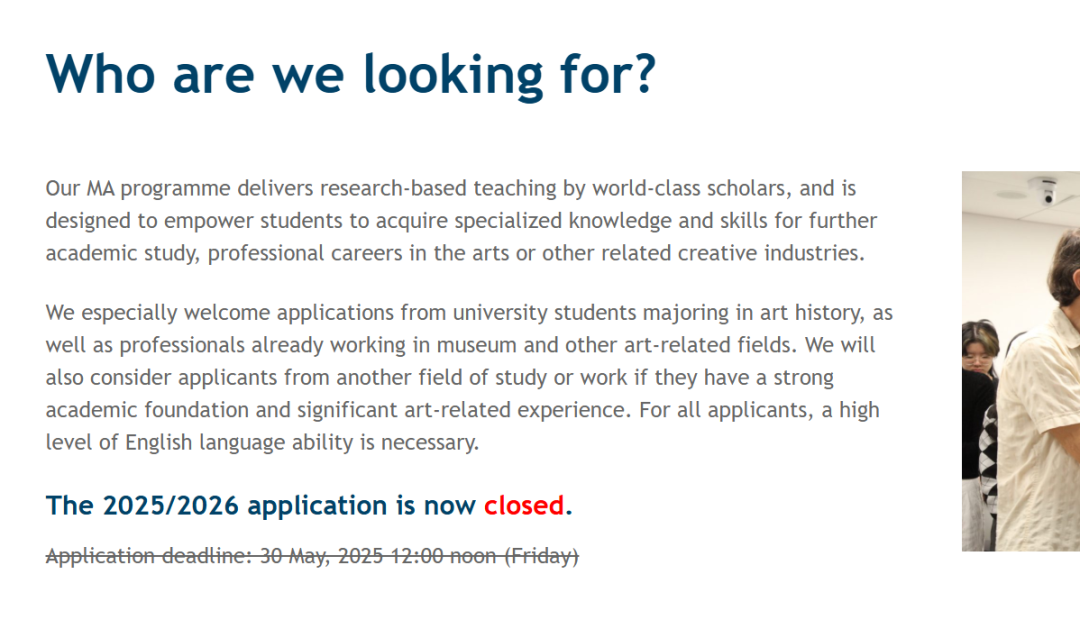Click "The 2025/2026 application is now" heading
The width and height of the screenshot is (1080, 638).
coord(260,506)
